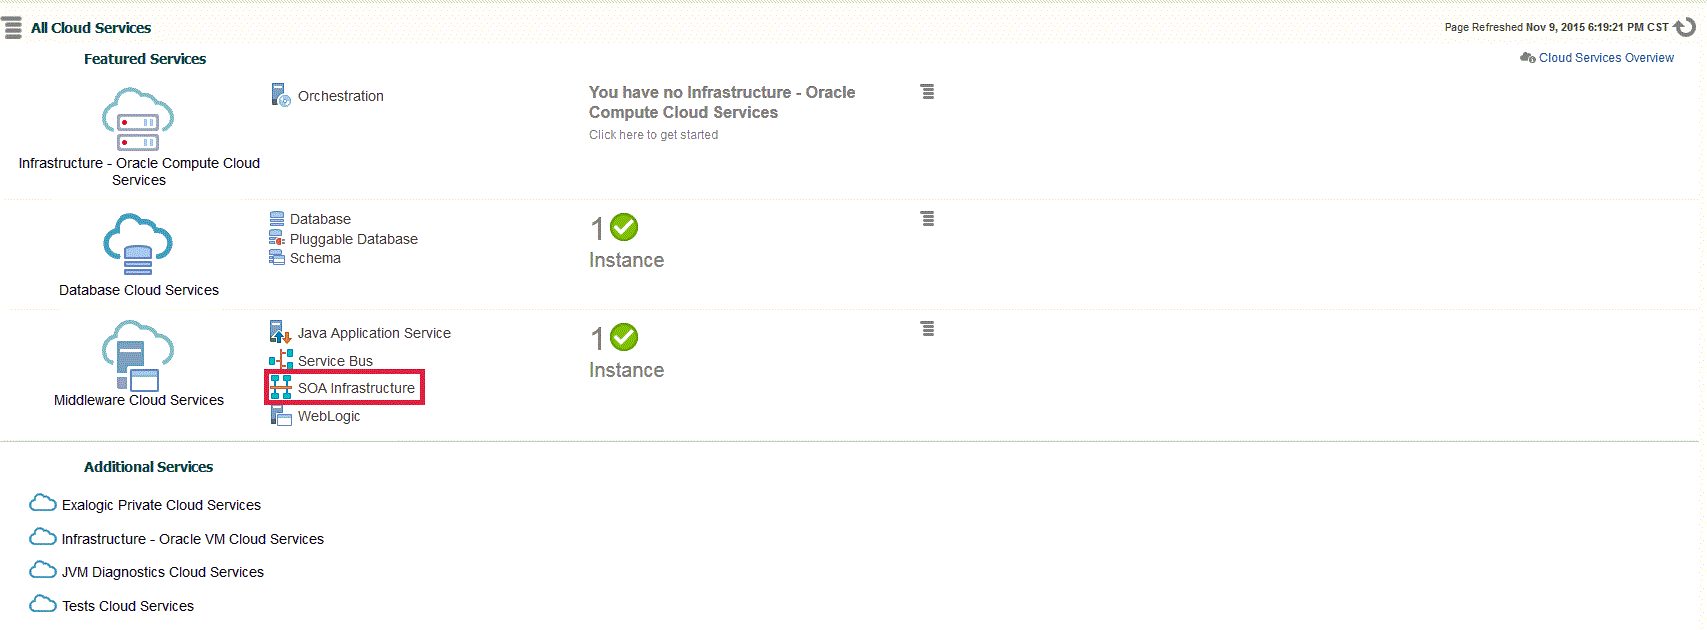
Task: Open the Orchestration link
Action: point(341,96)
